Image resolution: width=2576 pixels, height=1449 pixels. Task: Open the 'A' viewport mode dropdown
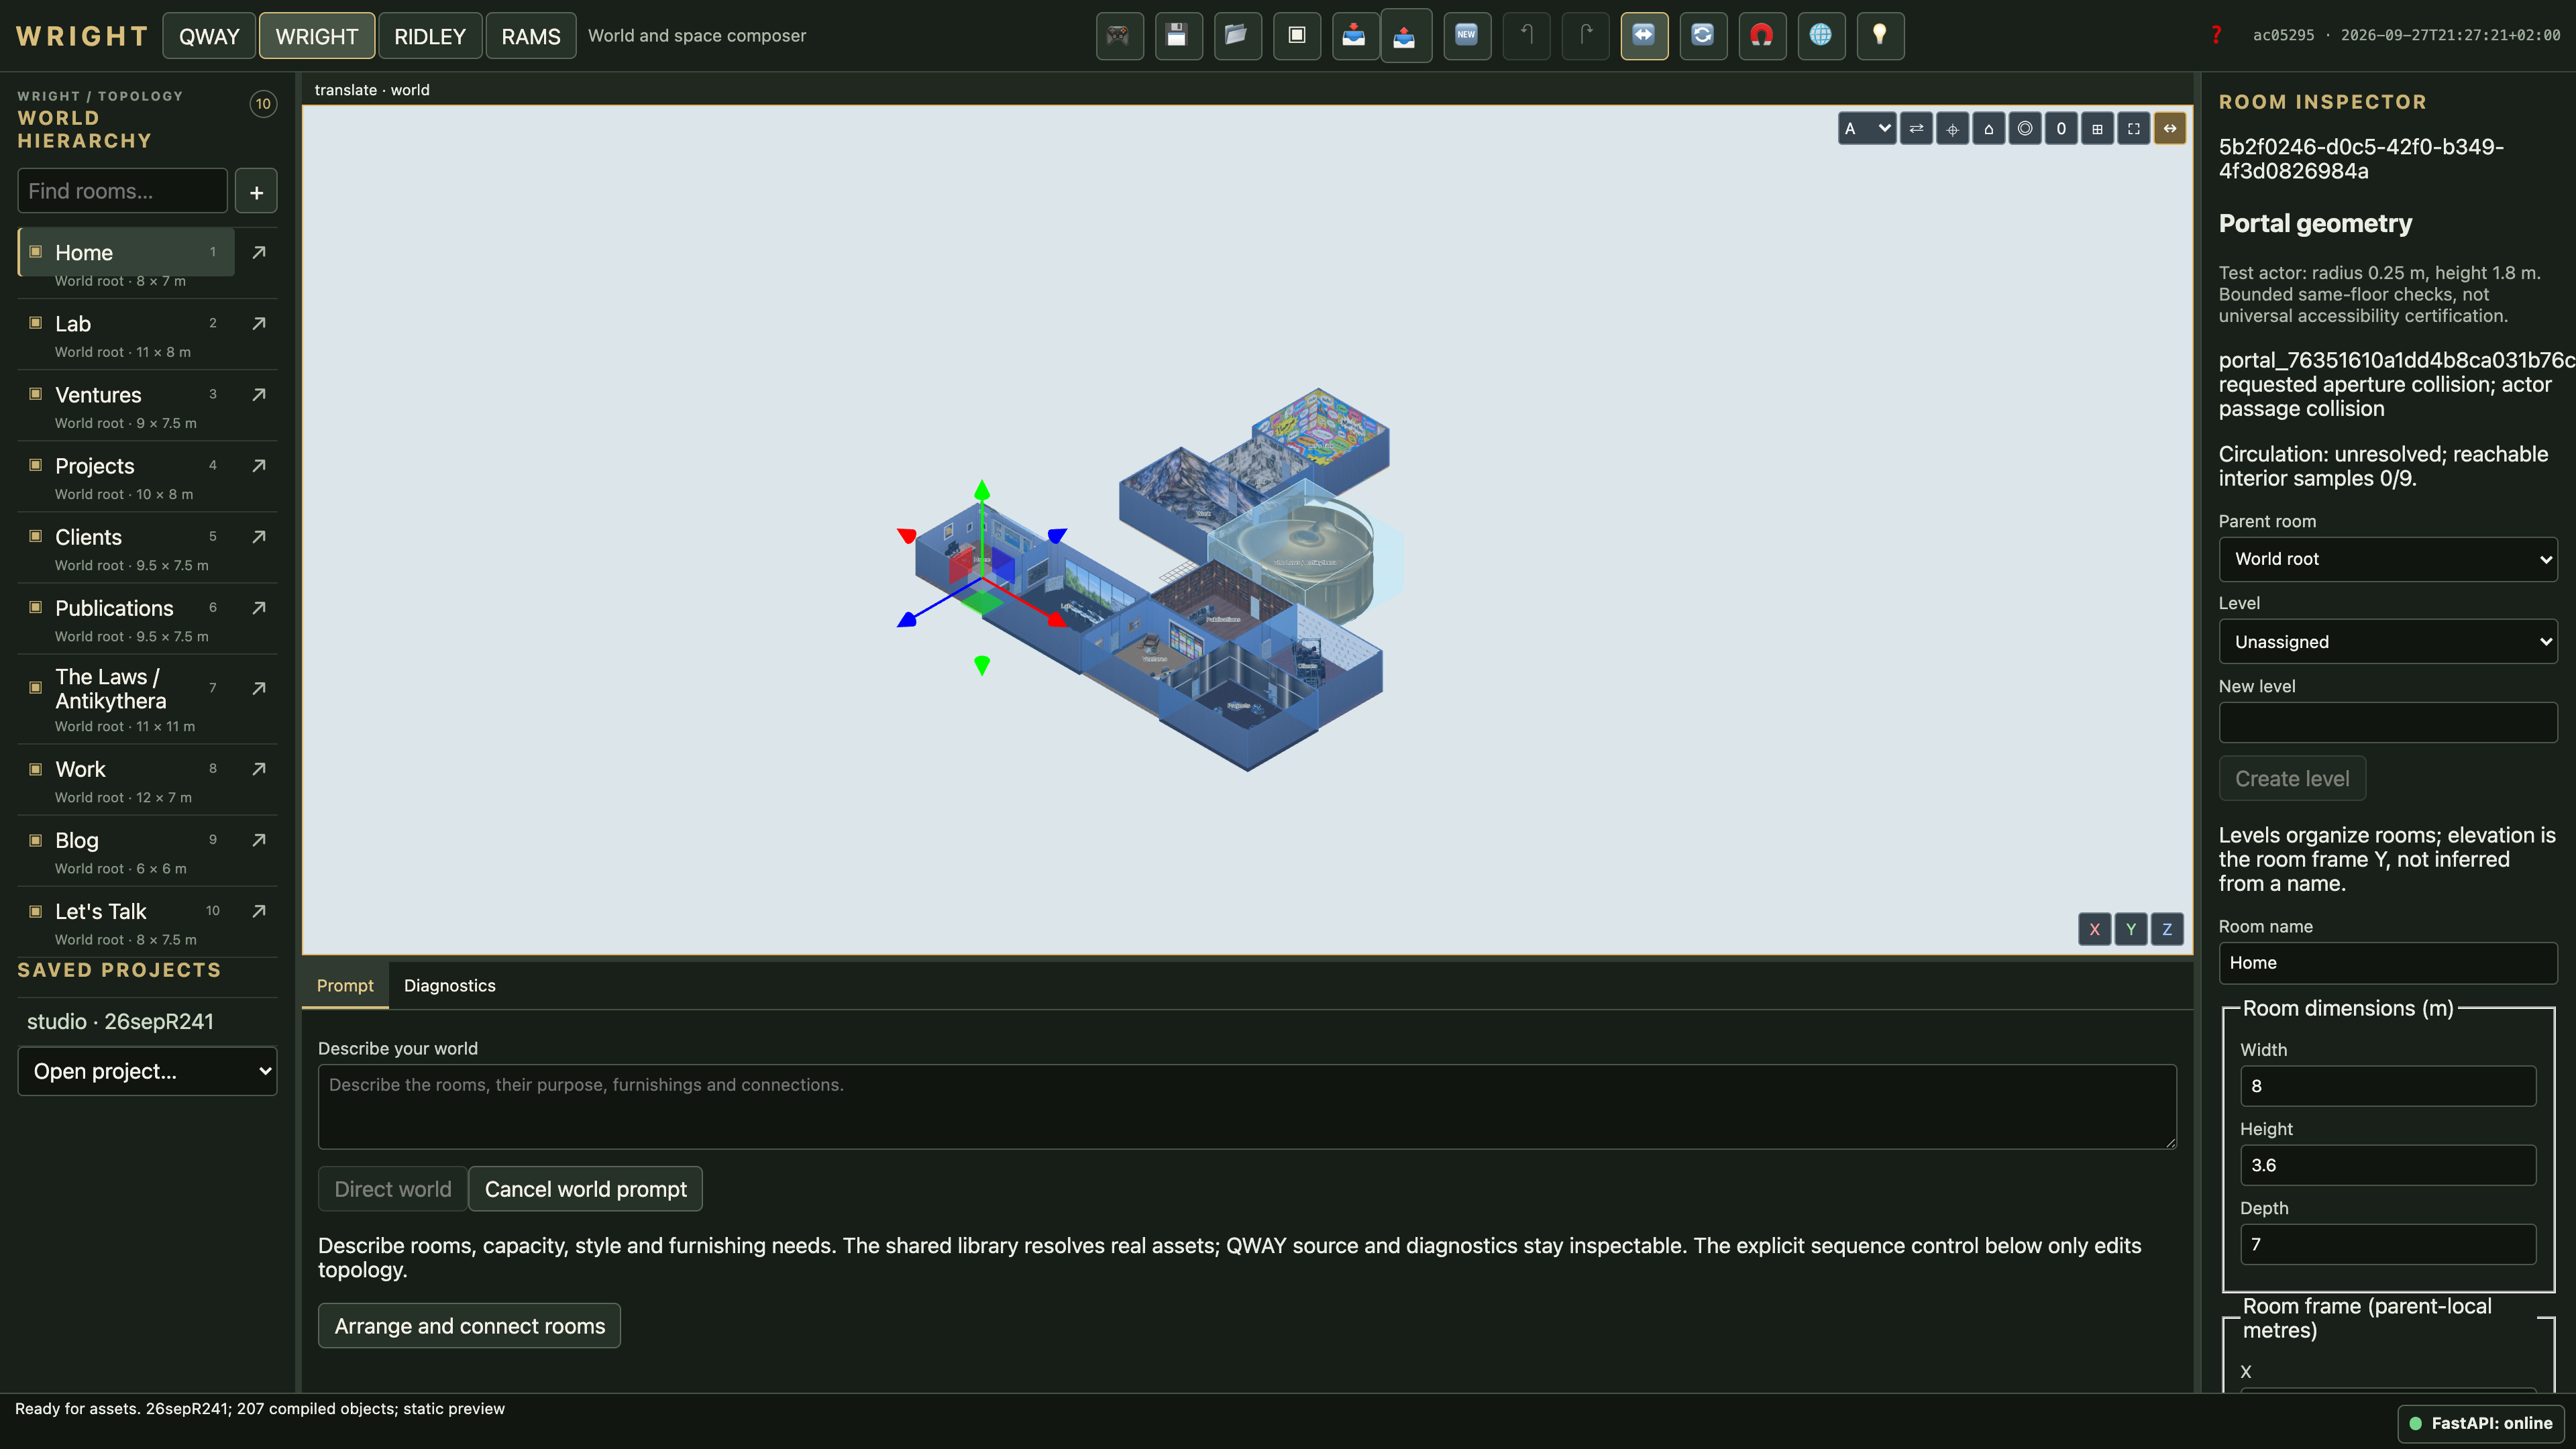[x=1866, y=128]
